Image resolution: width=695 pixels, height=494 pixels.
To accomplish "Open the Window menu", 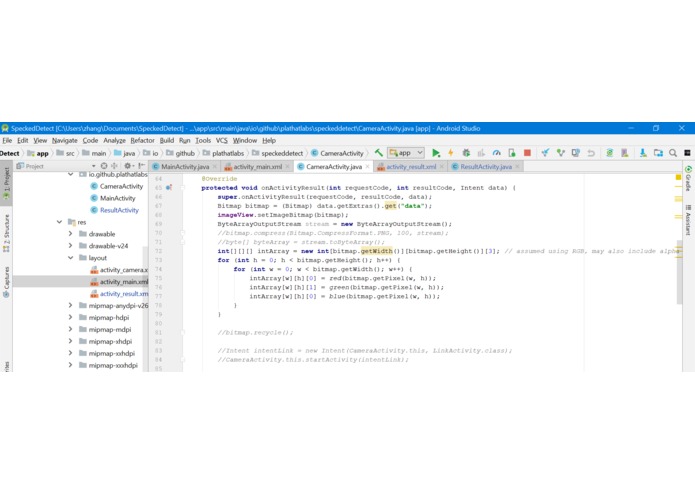I will pos(245,140).
